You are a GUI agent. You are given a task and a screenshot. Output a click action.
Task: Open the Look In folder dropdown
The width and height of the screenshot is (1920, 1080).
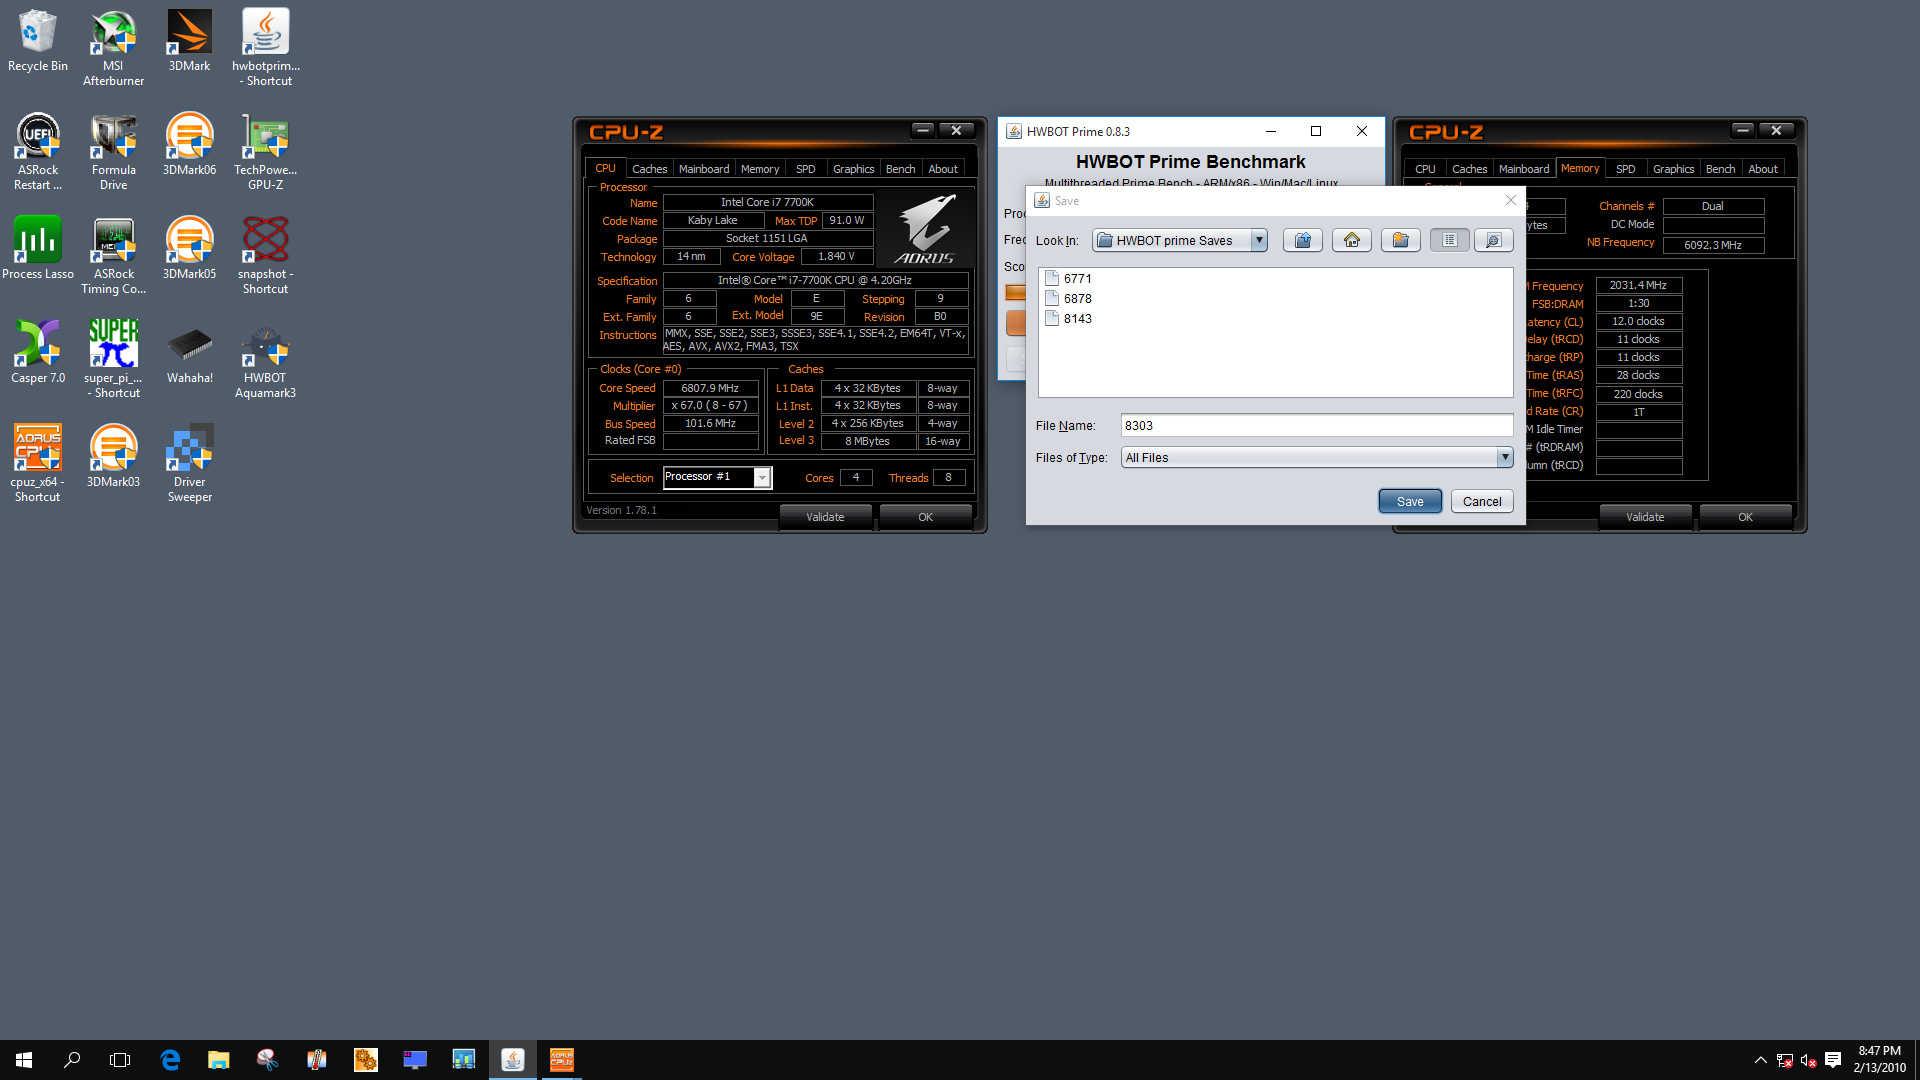pos(1259,240)
